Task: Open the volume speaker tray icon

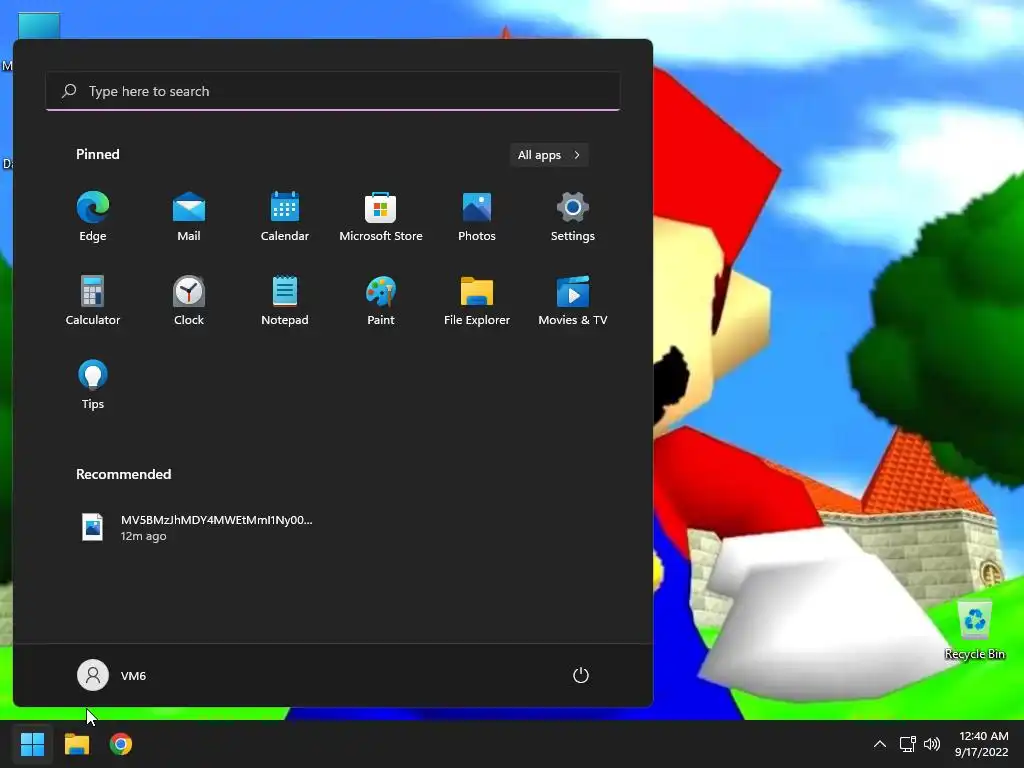Action: tap(932, 744)
